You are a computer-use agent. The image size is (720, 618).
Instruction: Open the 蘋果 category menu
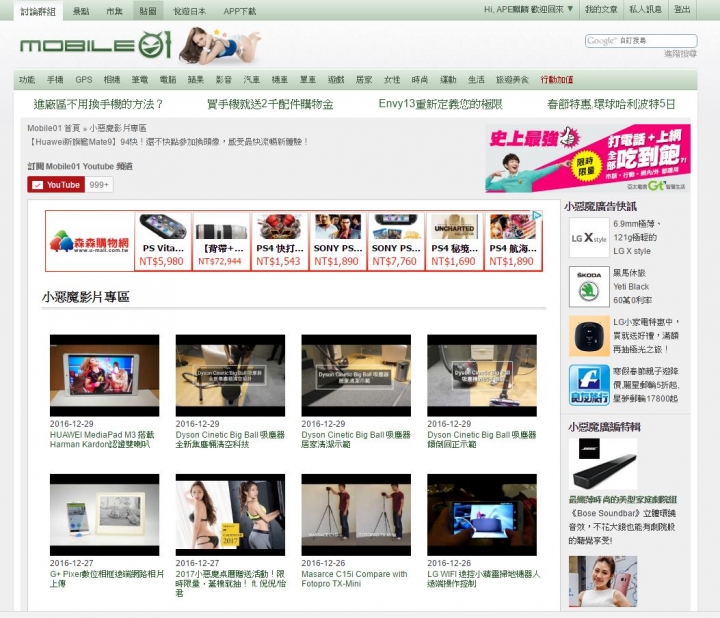tap(196, 80)
